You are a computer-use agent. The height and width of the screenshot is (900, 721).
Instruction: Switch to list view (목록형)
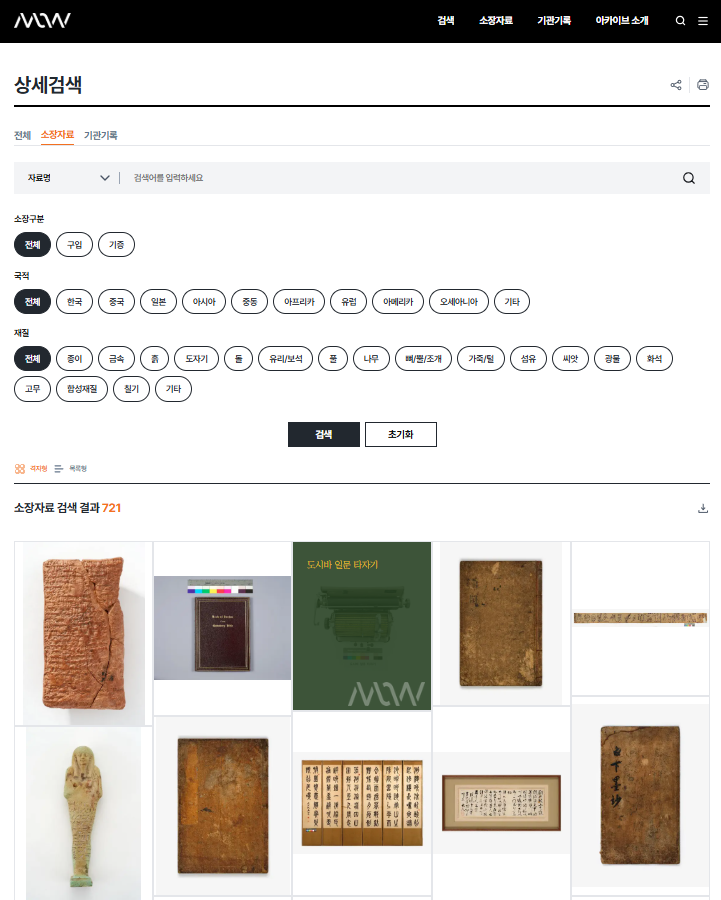[x=71, y=468]
